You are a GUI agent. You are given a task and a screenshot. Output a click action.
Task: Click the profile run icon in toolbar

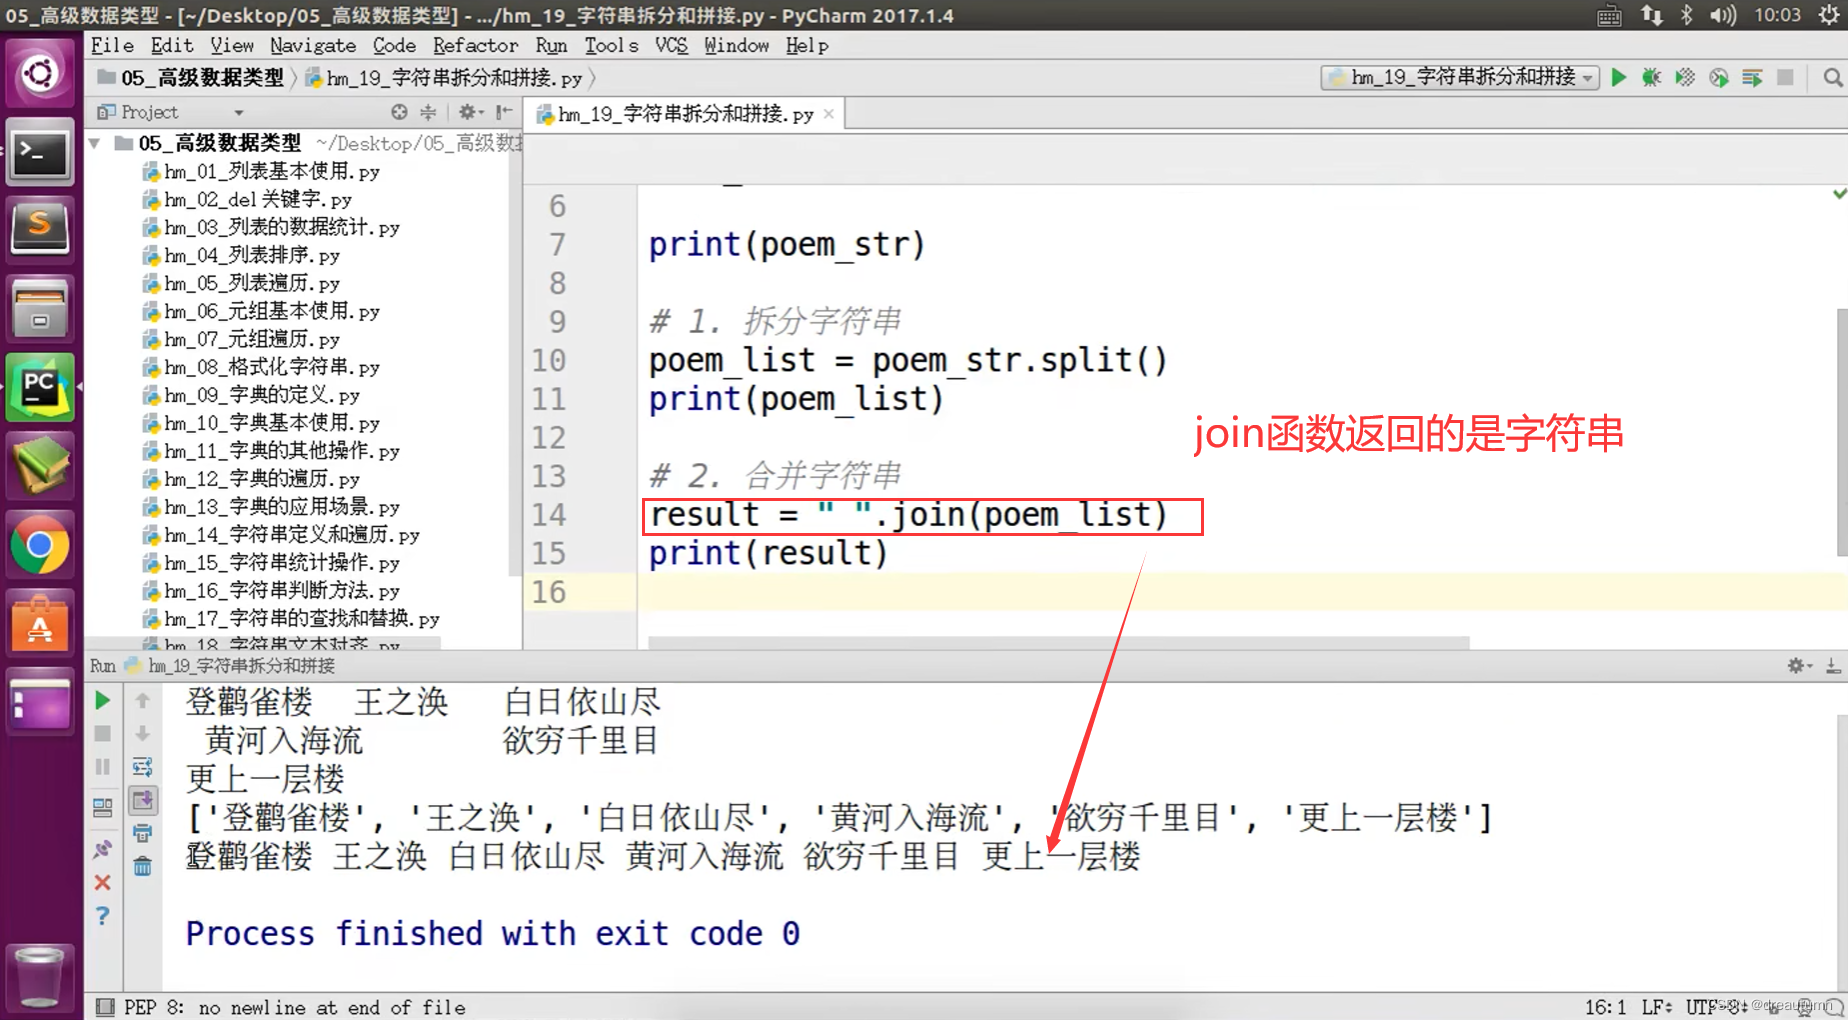1719,77
